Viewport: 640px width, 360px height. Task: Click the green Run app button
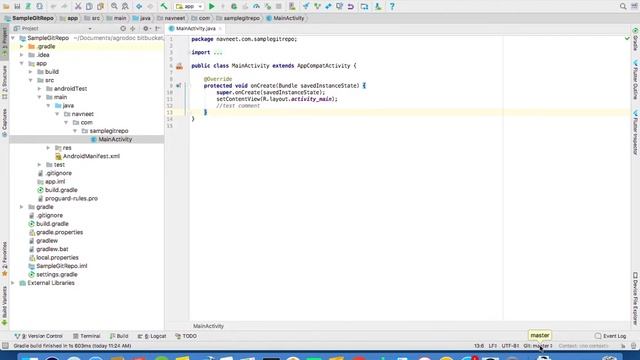[211, 7]
